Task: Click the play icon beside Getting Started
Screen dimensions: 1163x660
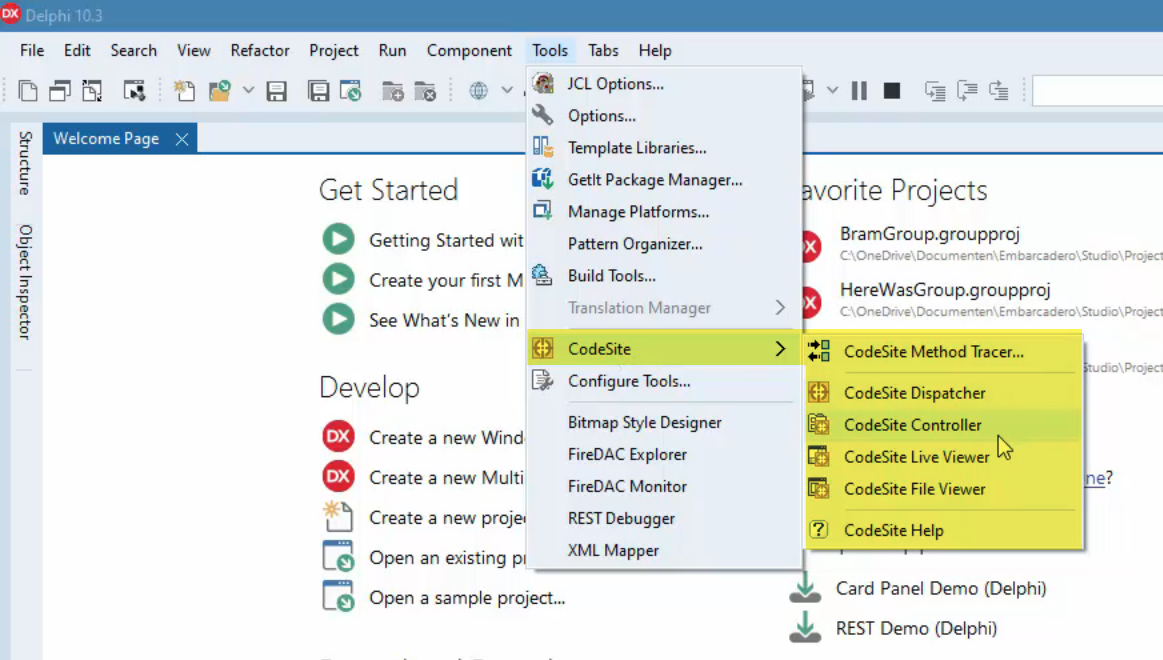Action: coord(338,240)
